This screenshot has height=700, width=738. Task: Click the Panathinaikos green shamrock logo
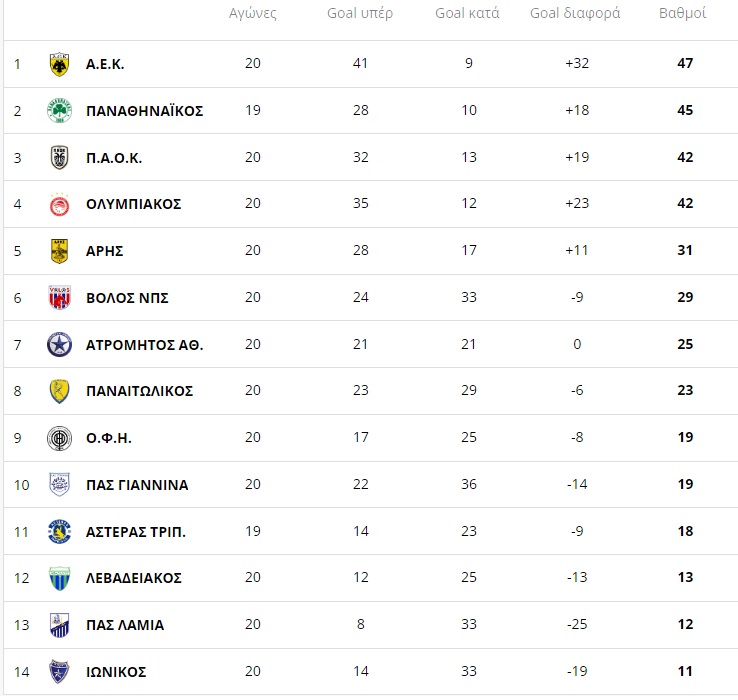click(x=59, y=111)
